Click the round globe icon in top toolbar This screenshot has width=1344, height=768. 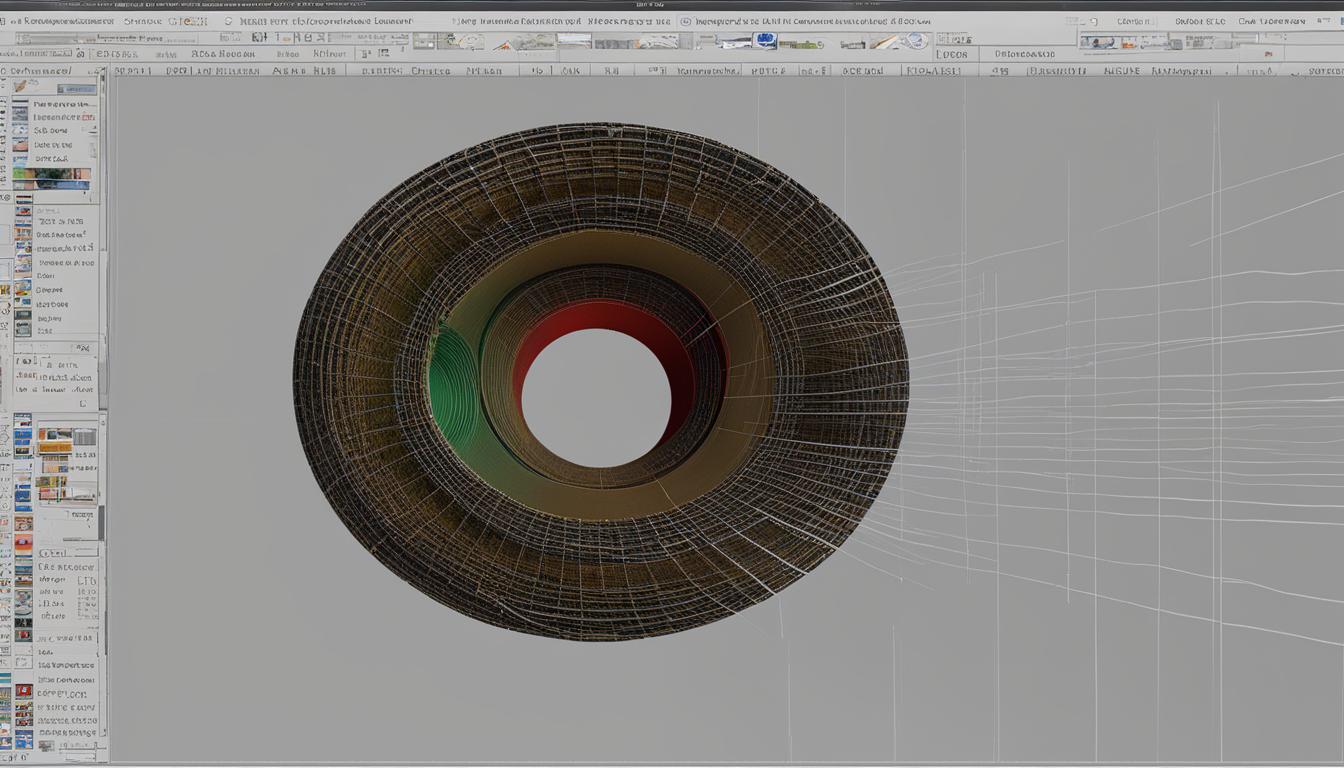[x=915, y=41]
